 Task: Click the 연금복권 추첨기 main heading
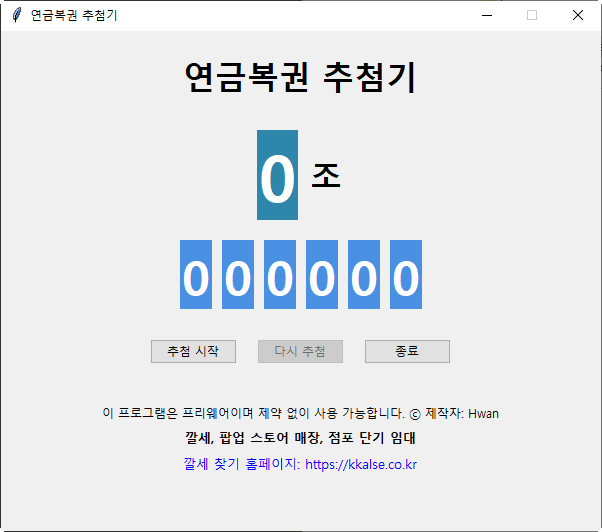300,77
